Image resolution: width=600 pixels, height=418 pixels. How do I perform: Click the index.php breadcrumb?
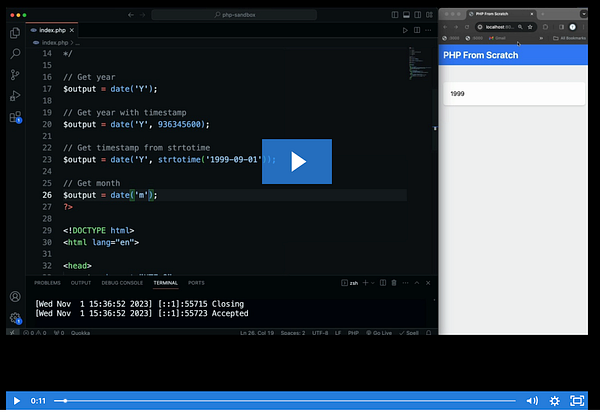click(54, 42)
